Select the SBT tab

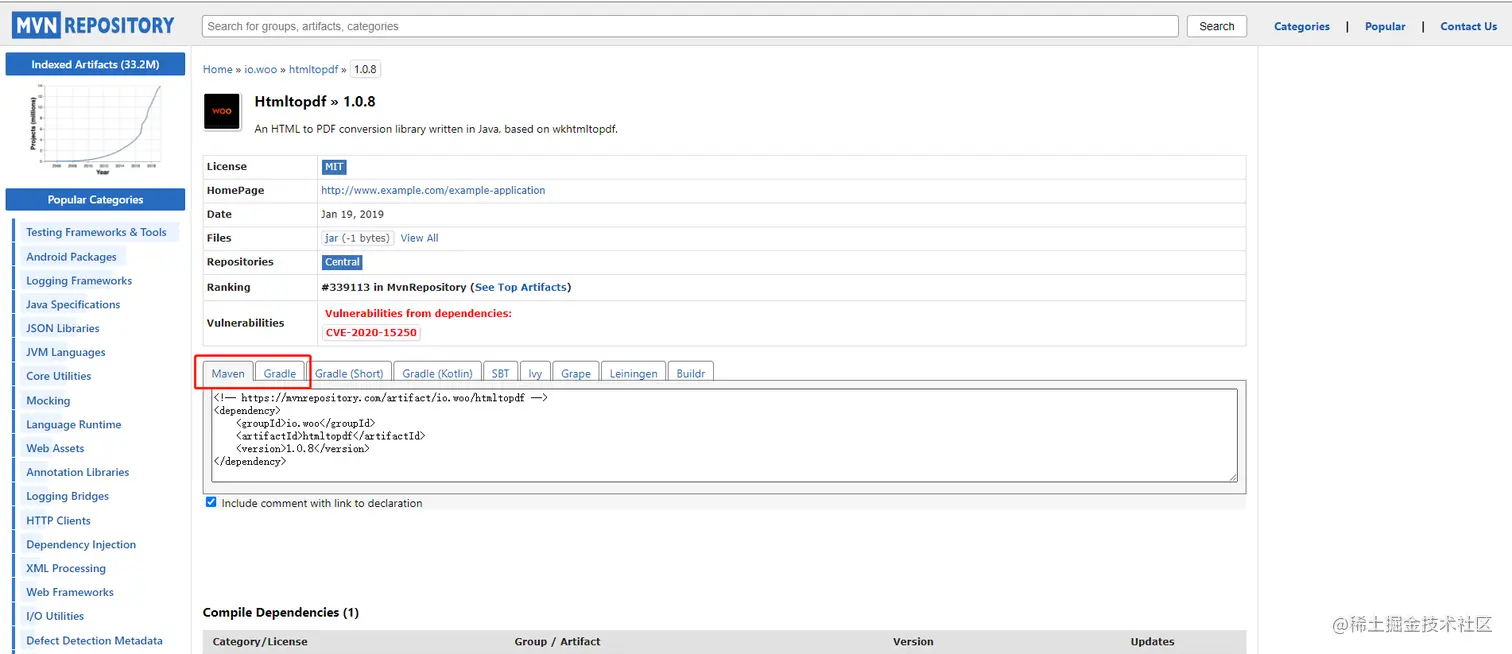(x=500, y=373)
